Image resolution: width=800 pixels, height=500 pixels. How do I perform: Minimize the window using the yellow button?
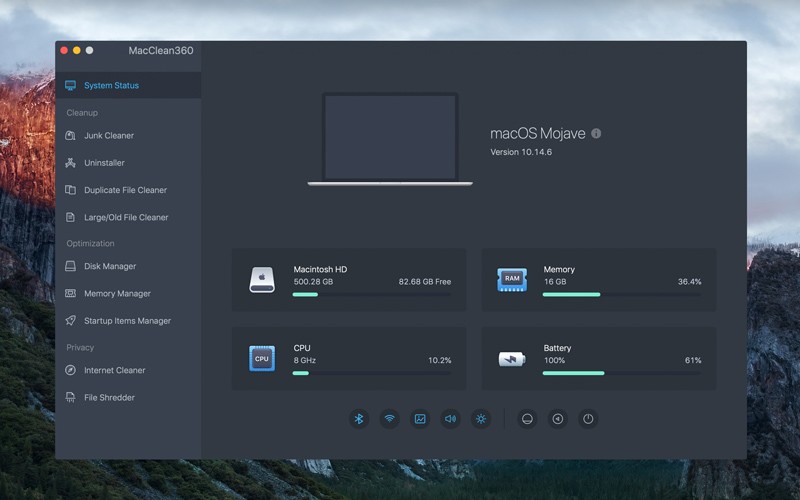(77, 50)
